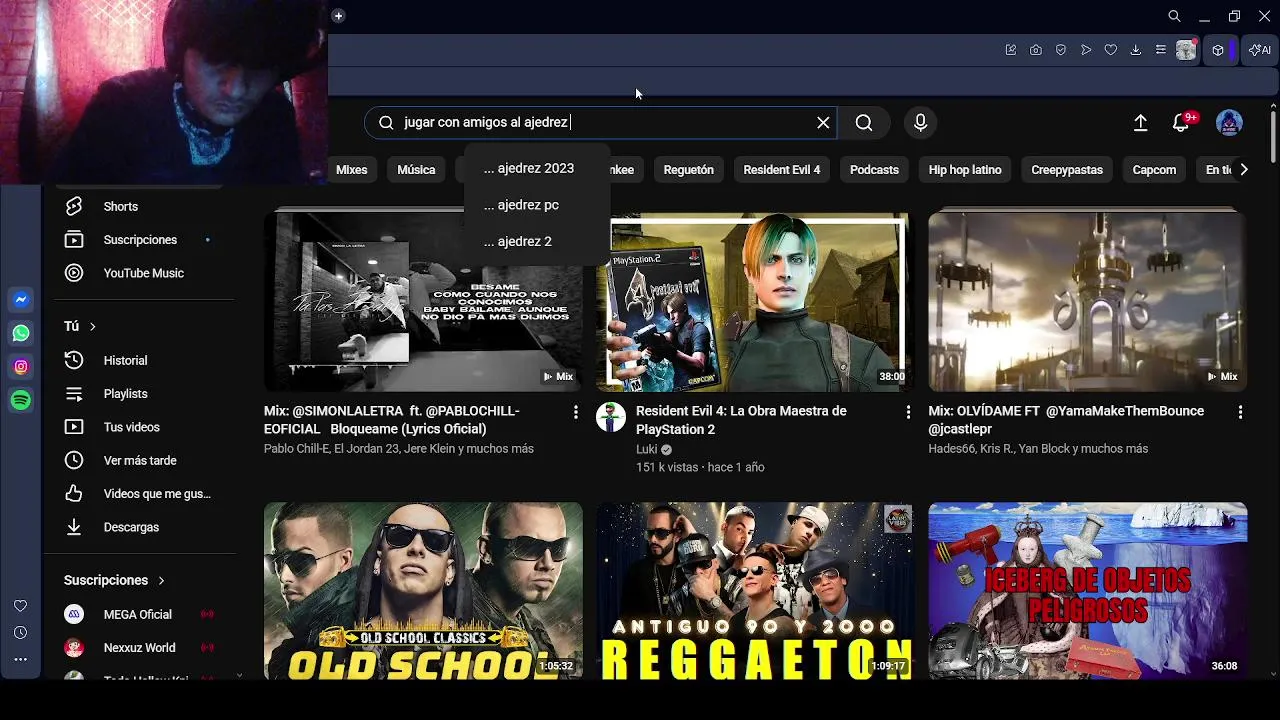This screenshot has width=1280, height=720.
Task: Open the YouTube account avatar menu
Action: point(1229,122)
